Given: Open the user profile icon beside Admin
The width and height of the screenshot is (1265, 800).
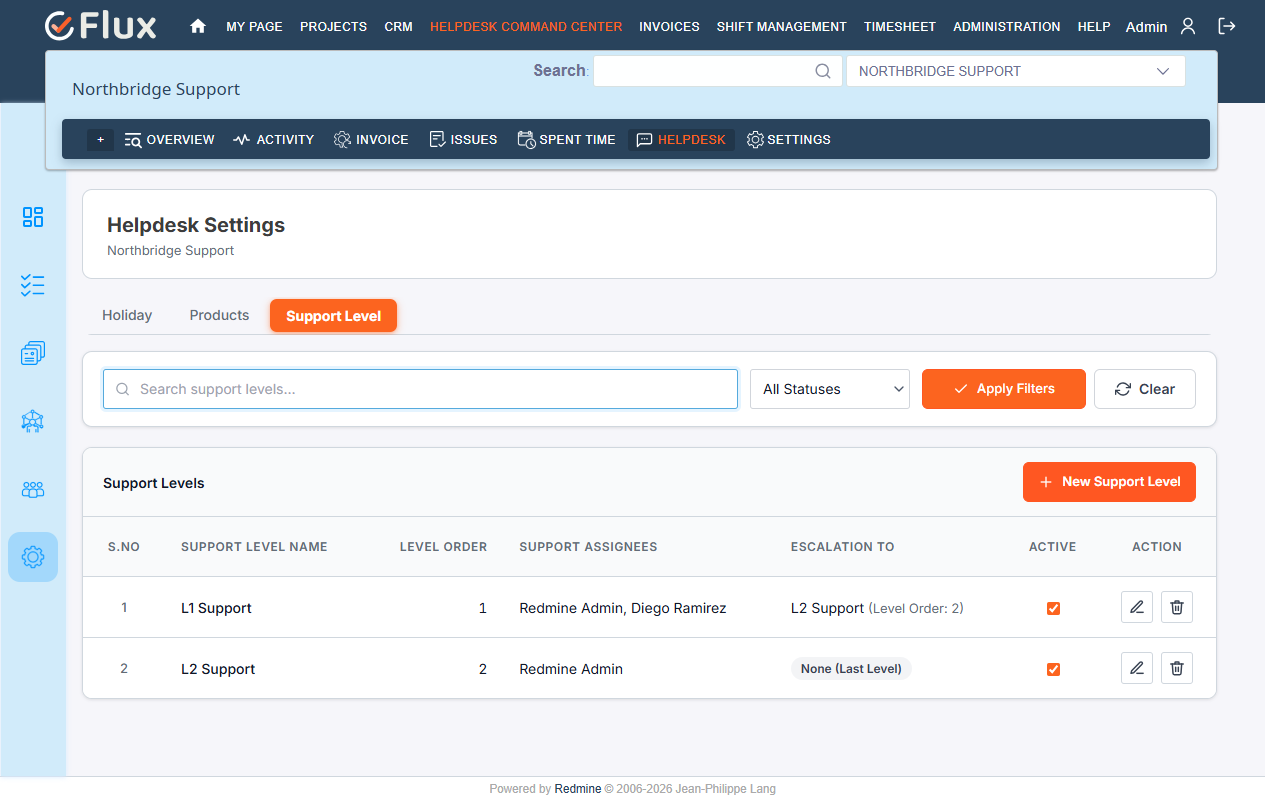Looking at the screenshot, I should [1188, 26].
